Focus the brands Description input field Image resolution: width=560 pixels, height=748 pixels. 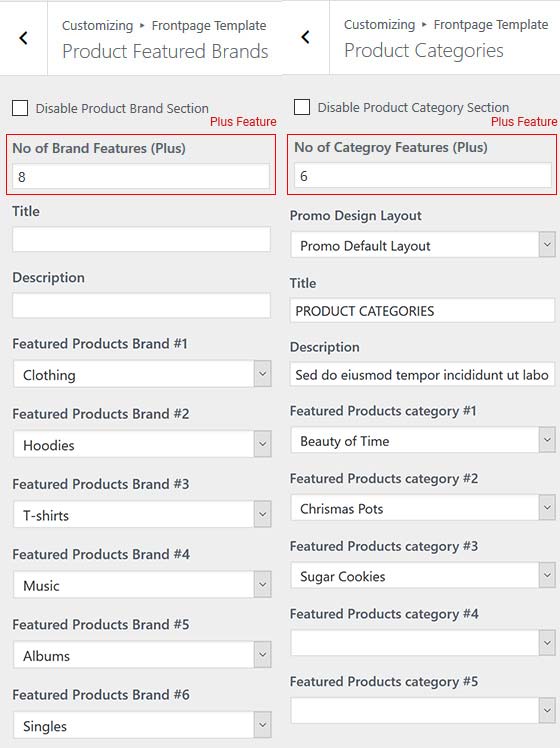pyautogui.click(x=141, y=306)
